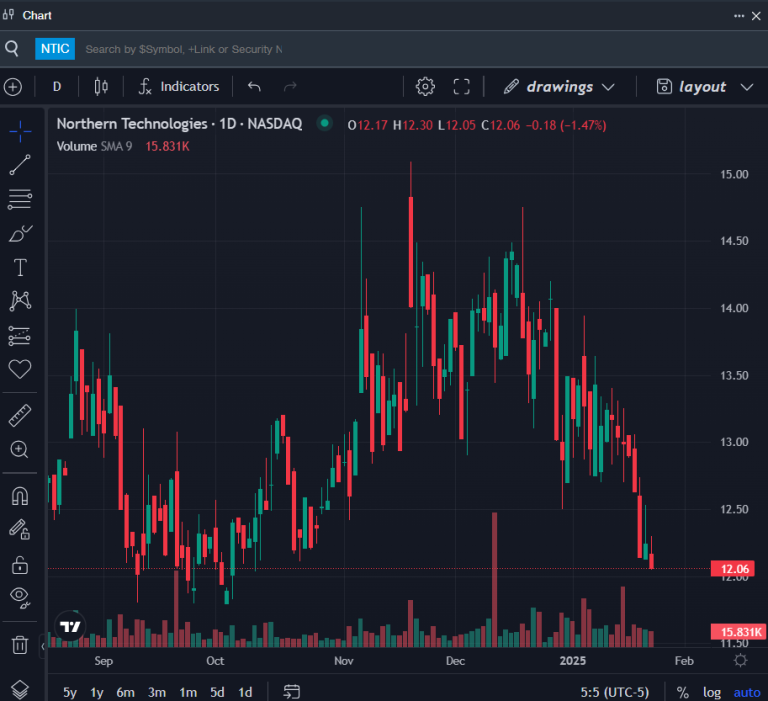Open the Indicators dialog
The width and height of the screenshot is (768, 701).
179,87
